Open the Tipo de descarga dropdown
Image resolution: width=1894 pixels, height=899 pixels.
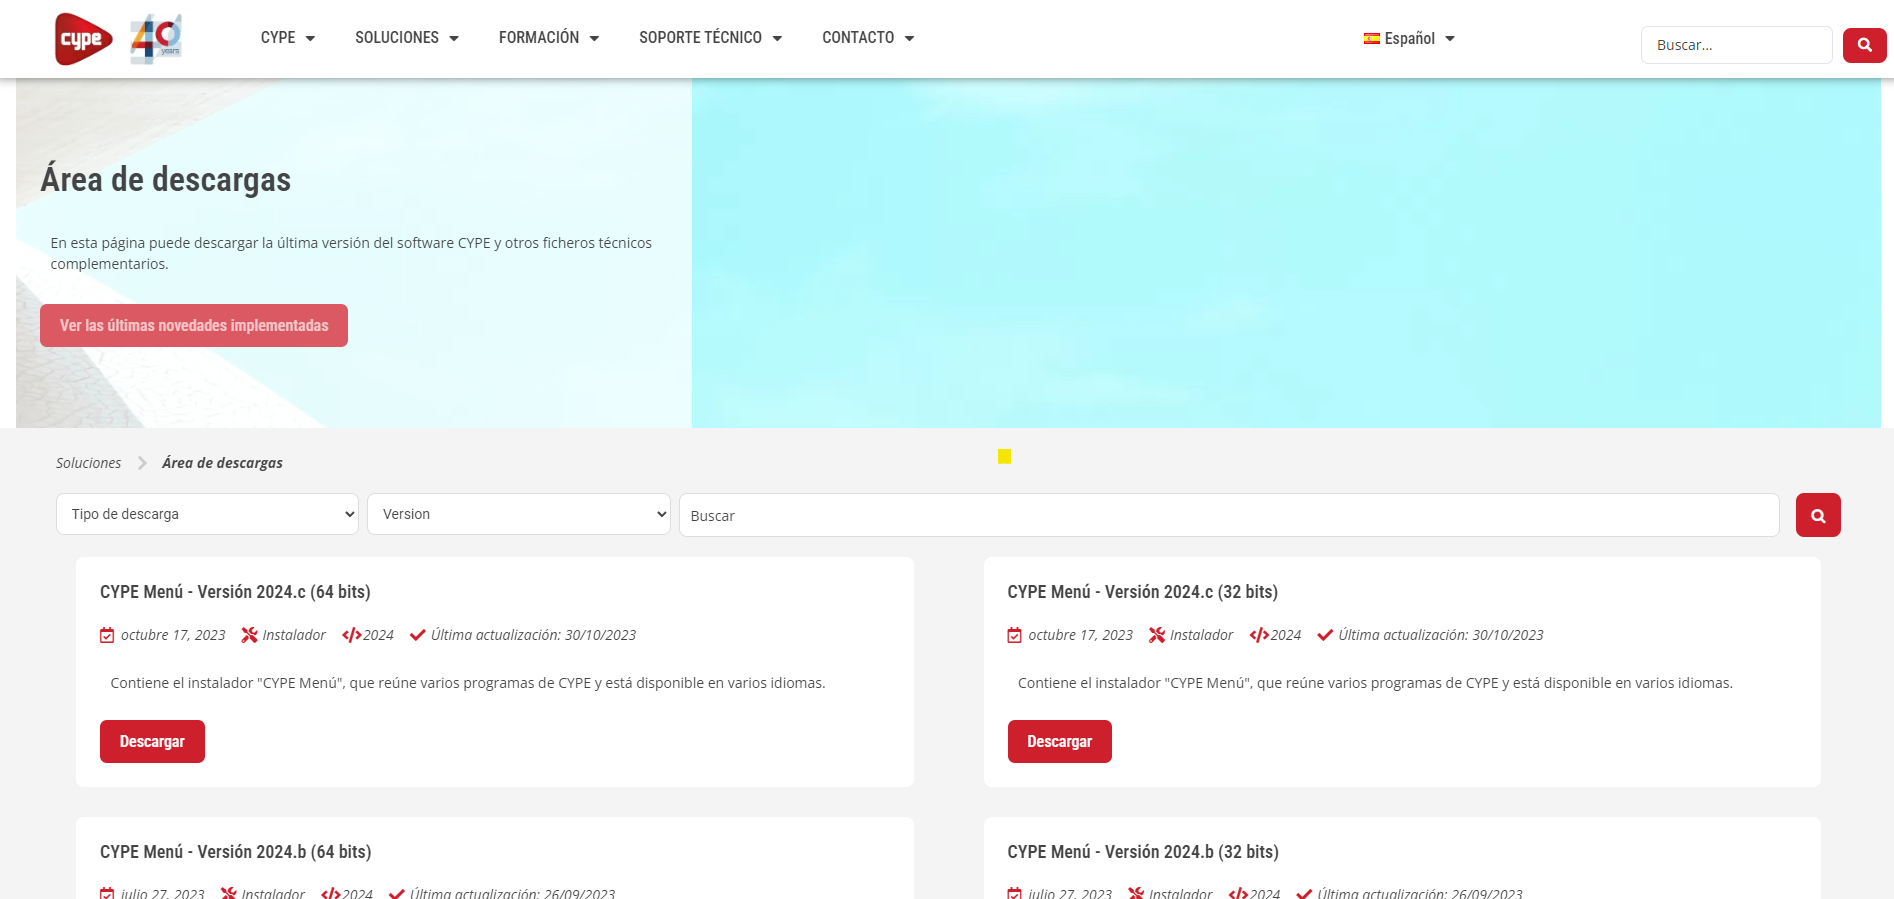point(207,514)
